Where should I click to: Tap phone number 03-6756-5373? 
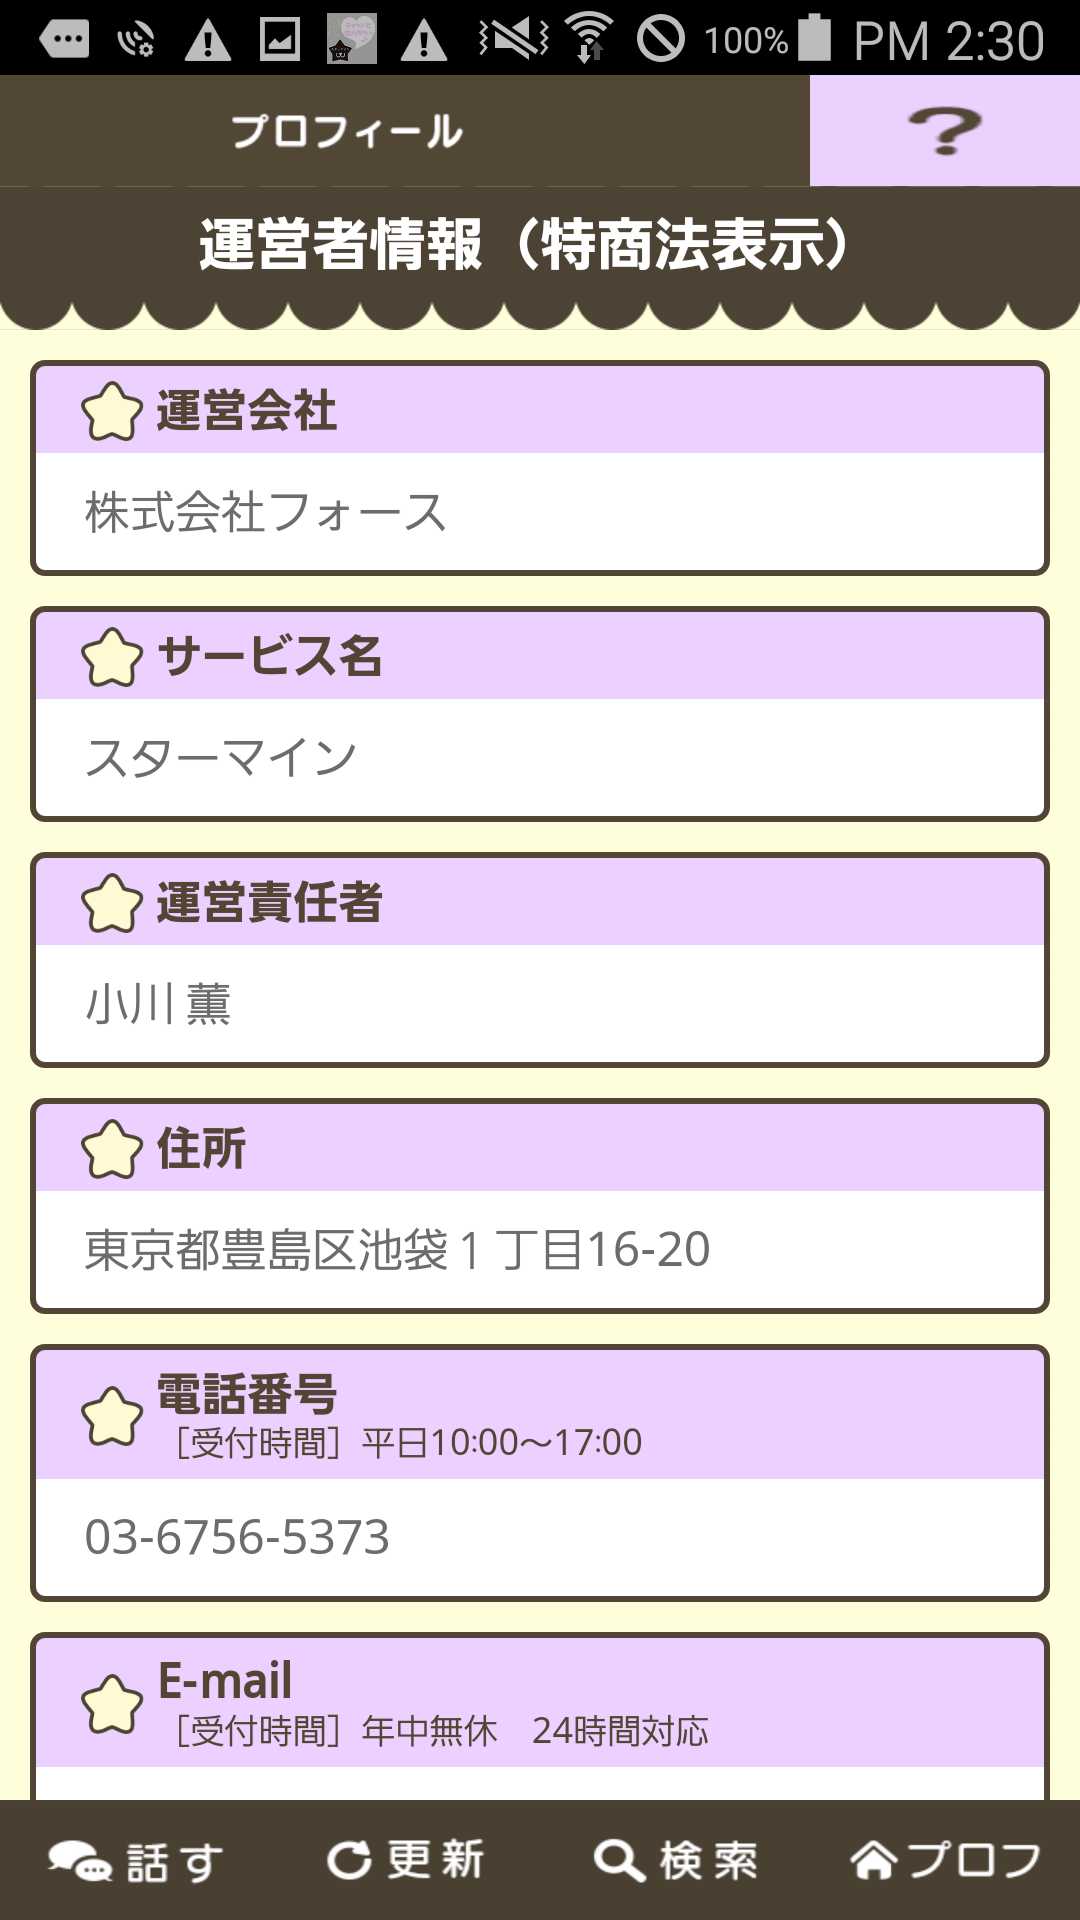(237, 1537)
